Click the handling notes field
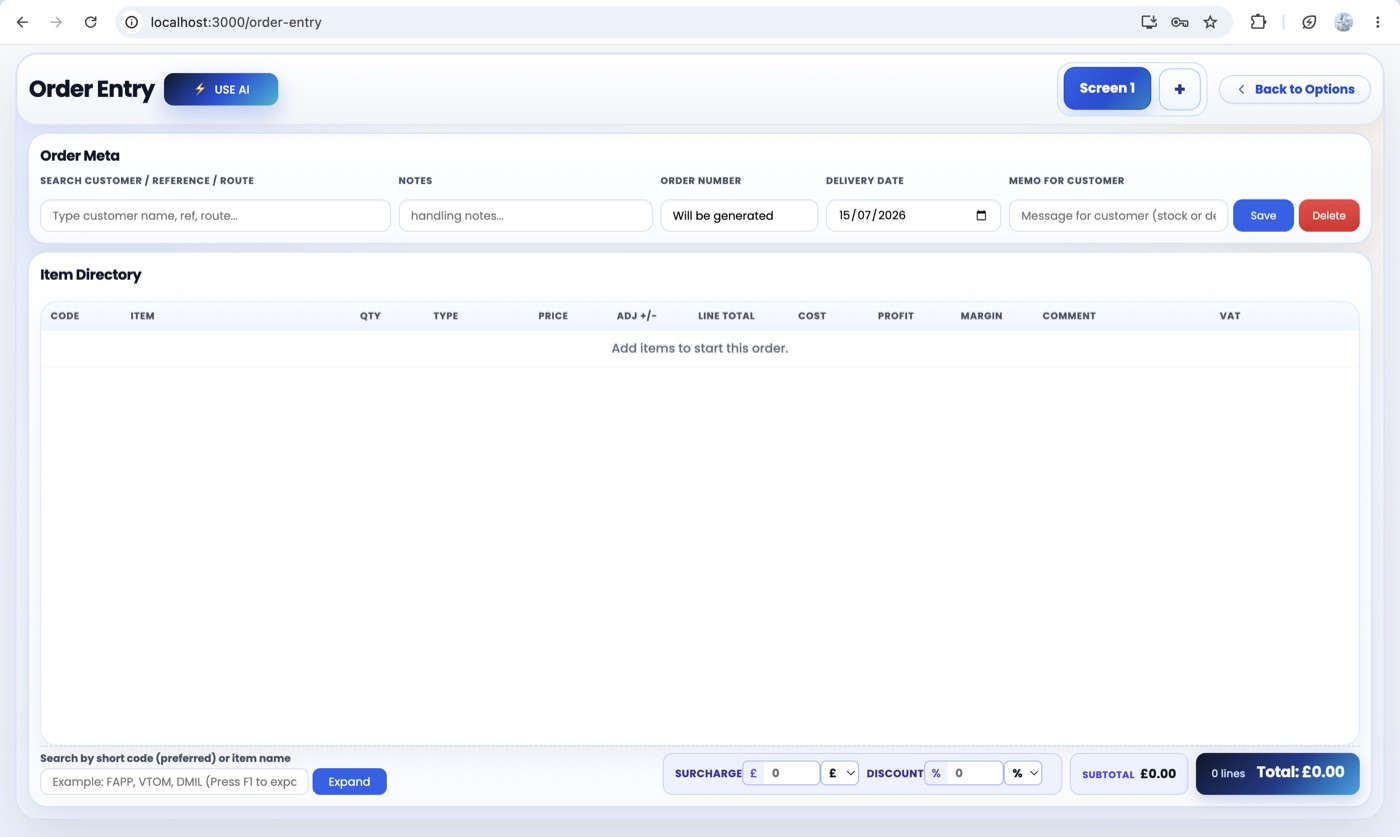This screenshot has width=1400, height=837. tap(525, 215)
